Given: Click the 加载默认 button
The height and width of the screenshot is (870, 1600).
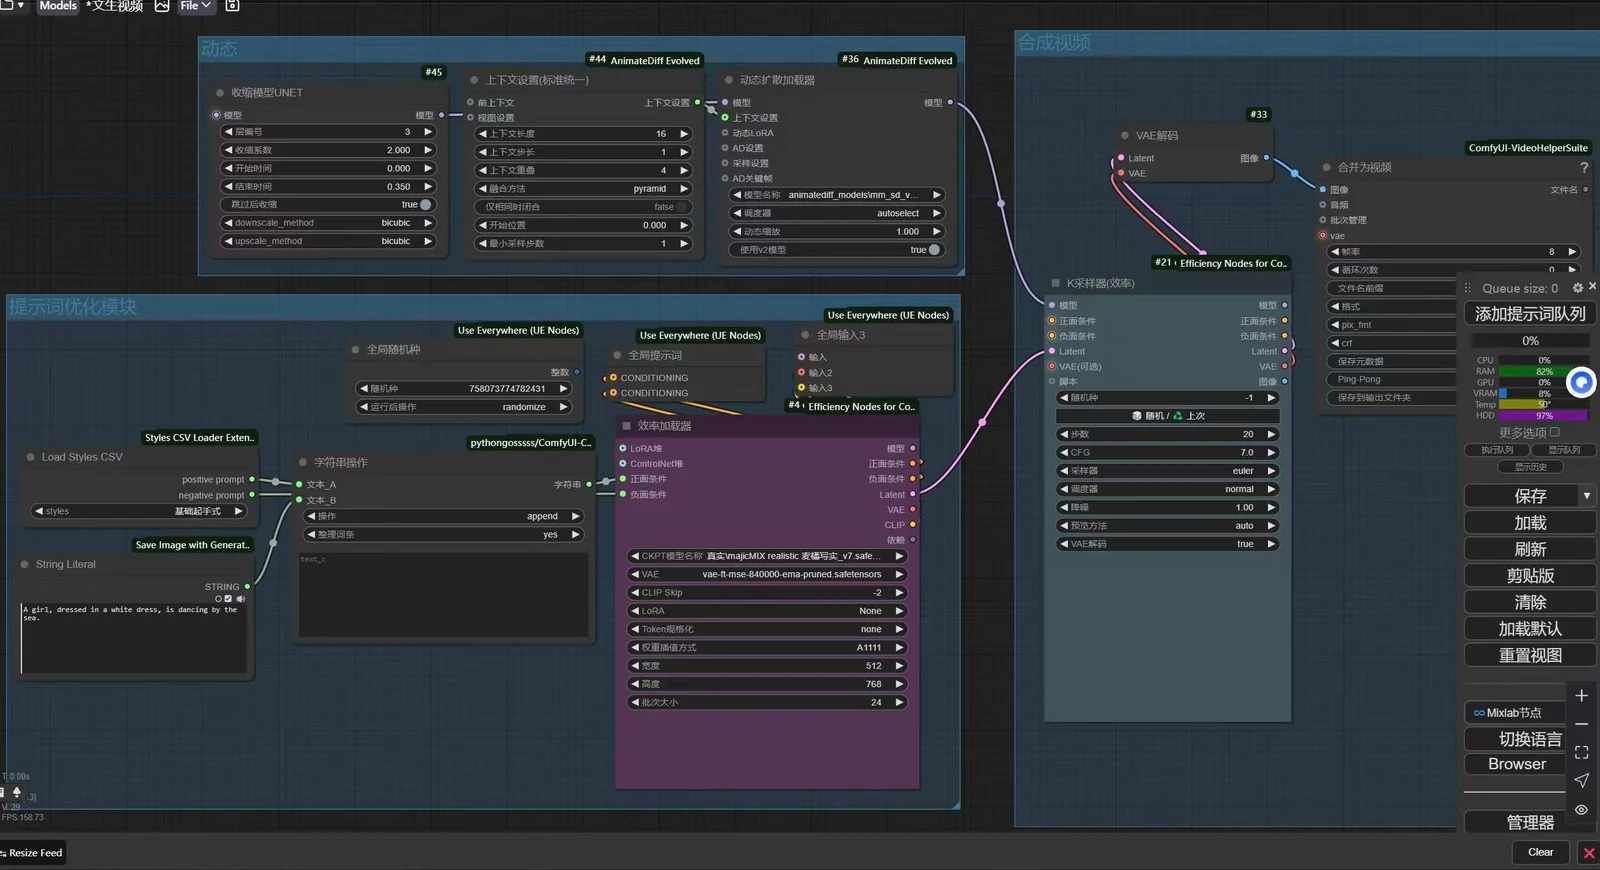Looking at the screenshot, I should (x=1530, y=629).
